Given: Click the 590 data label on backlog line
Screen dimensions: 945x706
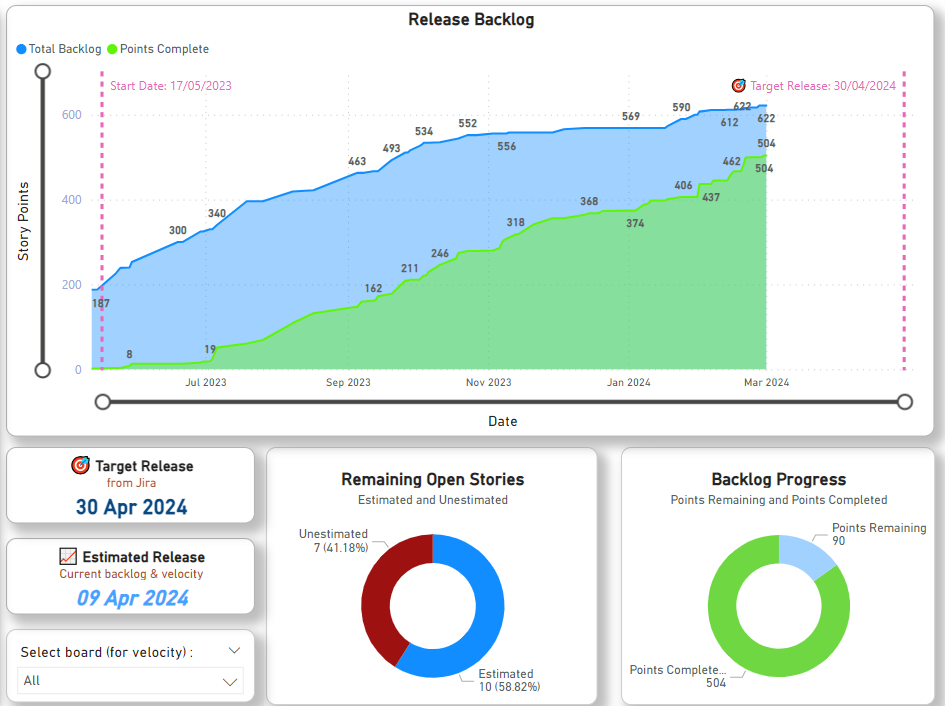Looking at the screenshot, I should coord(682,107).
